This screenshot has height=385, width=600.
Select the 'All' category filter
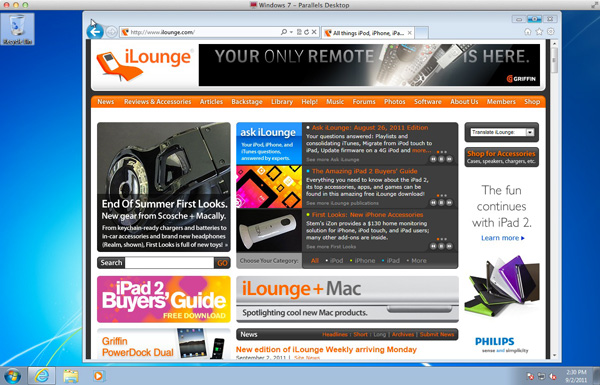click(x=315, y=261)
